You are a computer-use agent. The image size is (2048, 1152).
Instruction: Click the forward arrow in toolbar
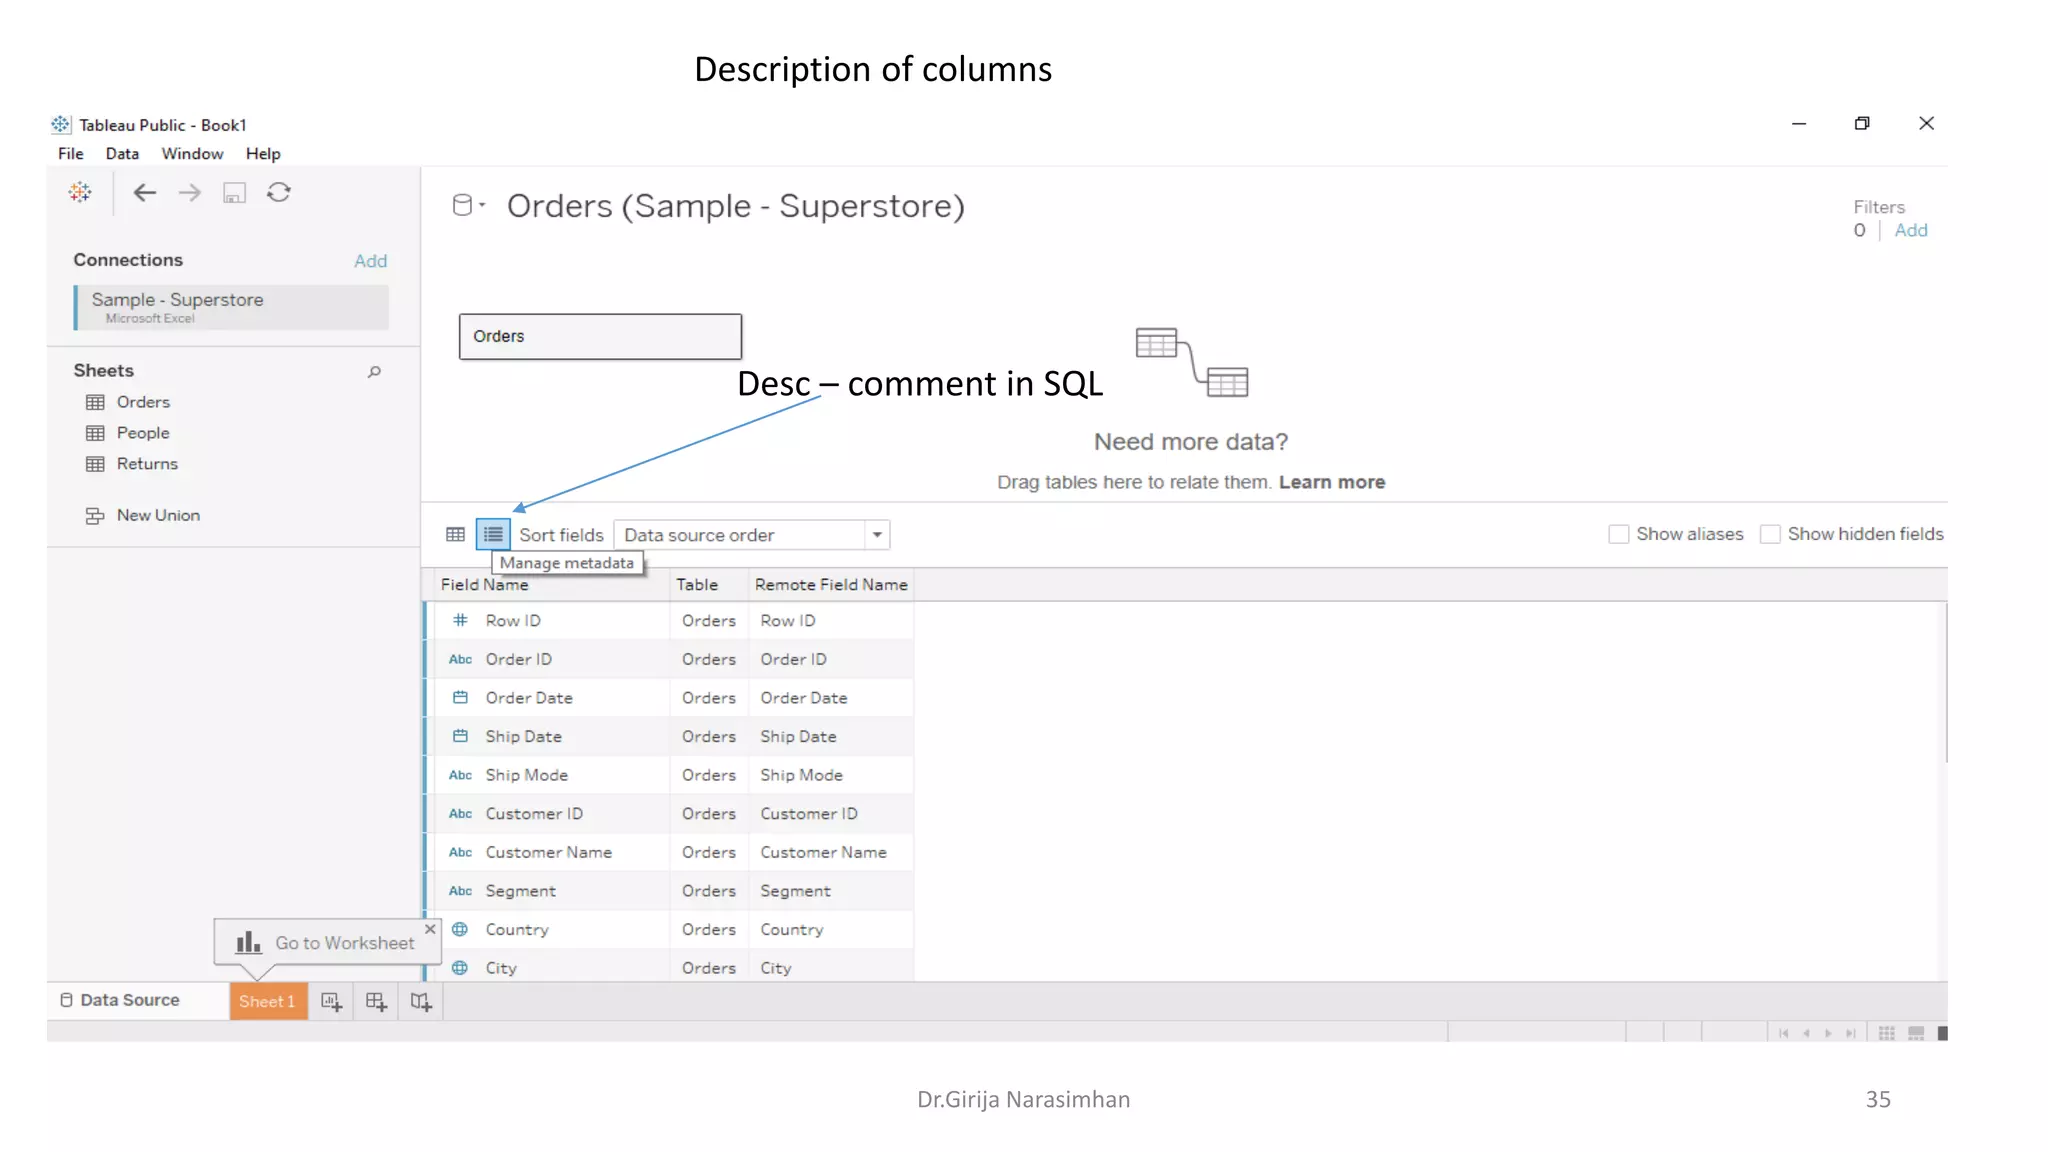[x=189, y=192]
